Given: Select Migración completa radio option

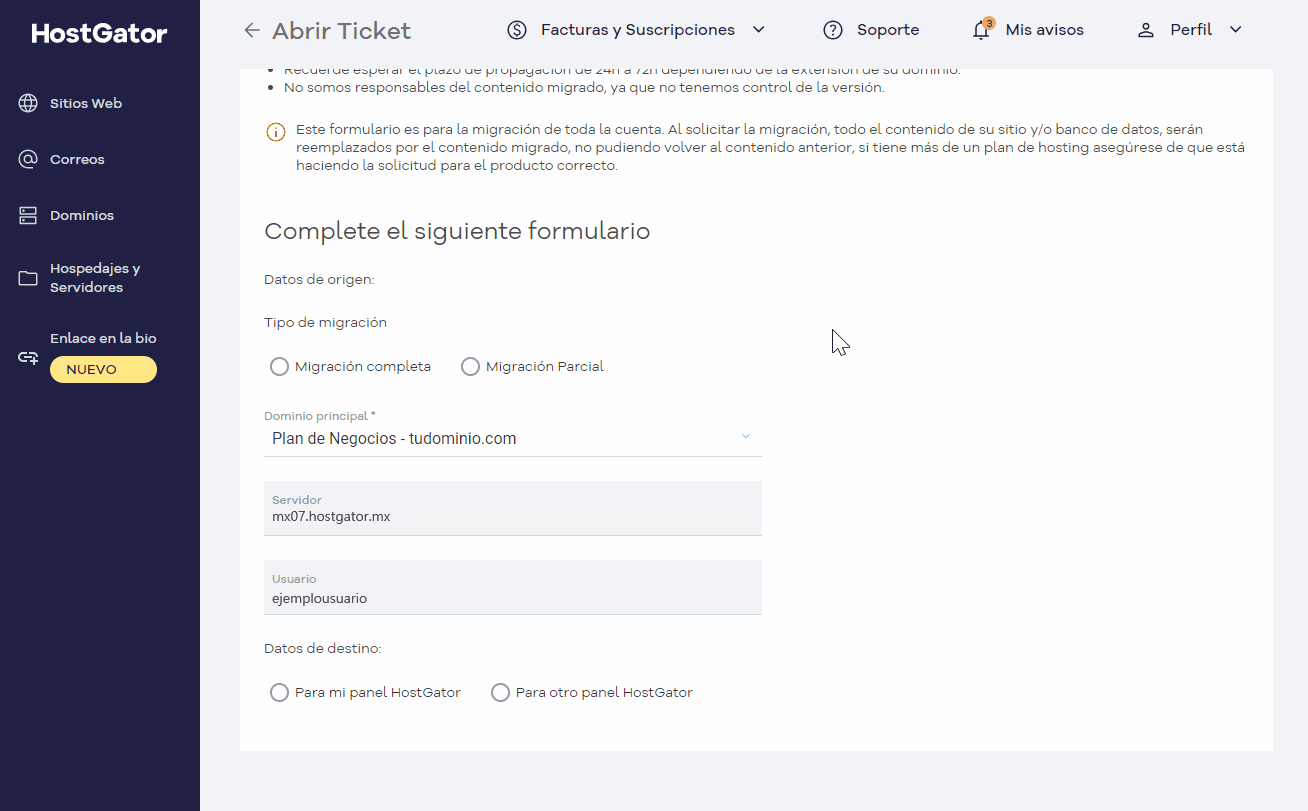Looking at the screenshot, I should 280,367.
